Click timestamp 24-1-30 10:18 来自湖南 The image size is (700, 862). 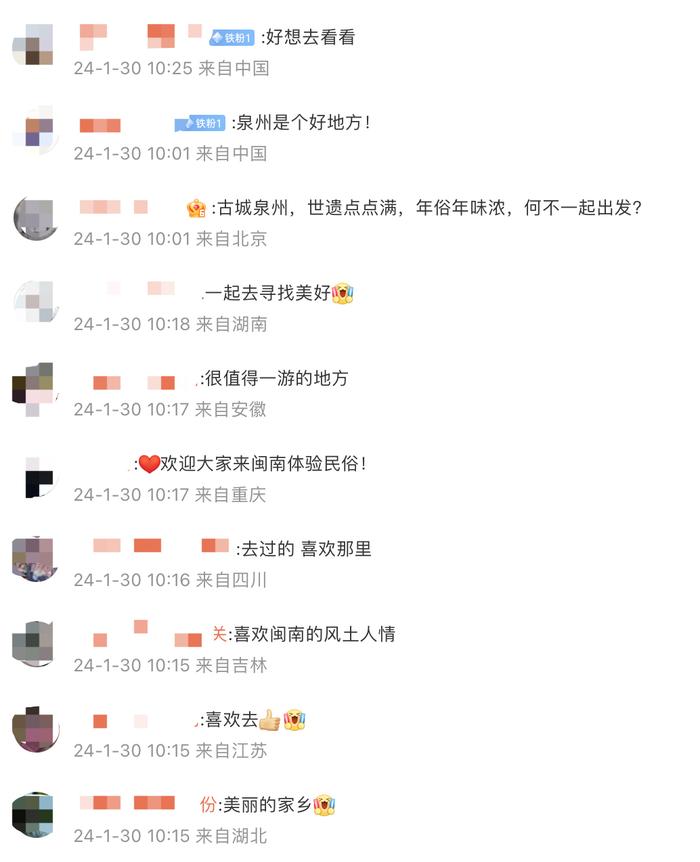tap(170, 324)
